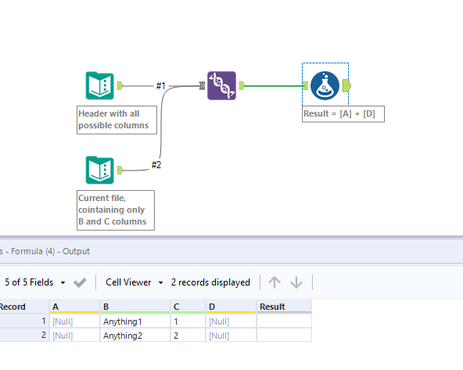Click the Union tool's input anchor

tap(202, 86)
